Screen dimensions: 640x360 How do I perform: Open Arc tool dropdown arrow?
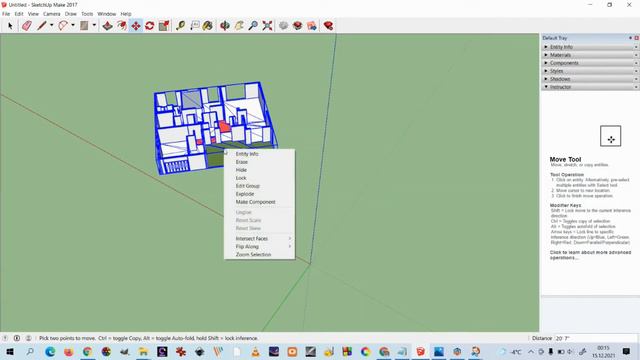(x=73, y=25)
